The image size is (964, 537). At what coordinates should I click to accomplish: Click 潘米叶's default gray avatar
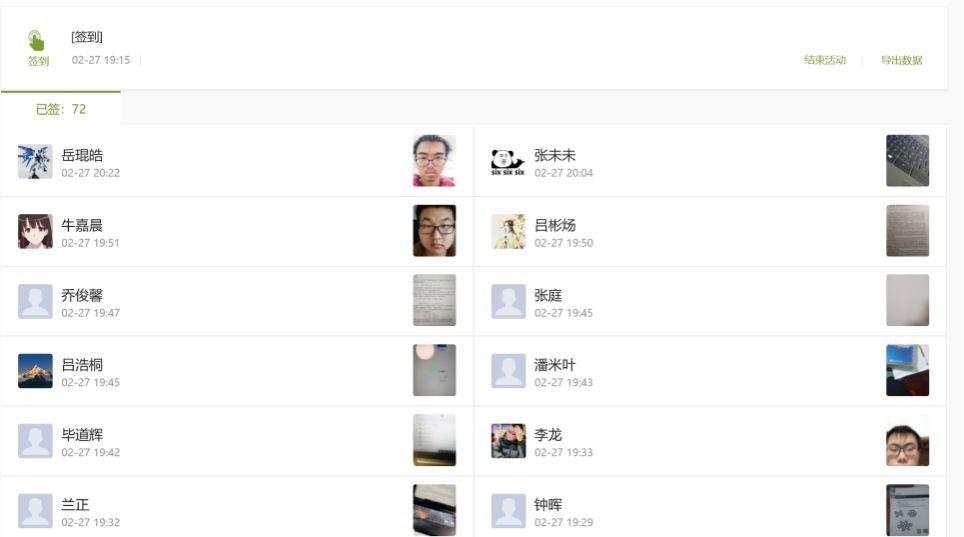pos(508,371)
